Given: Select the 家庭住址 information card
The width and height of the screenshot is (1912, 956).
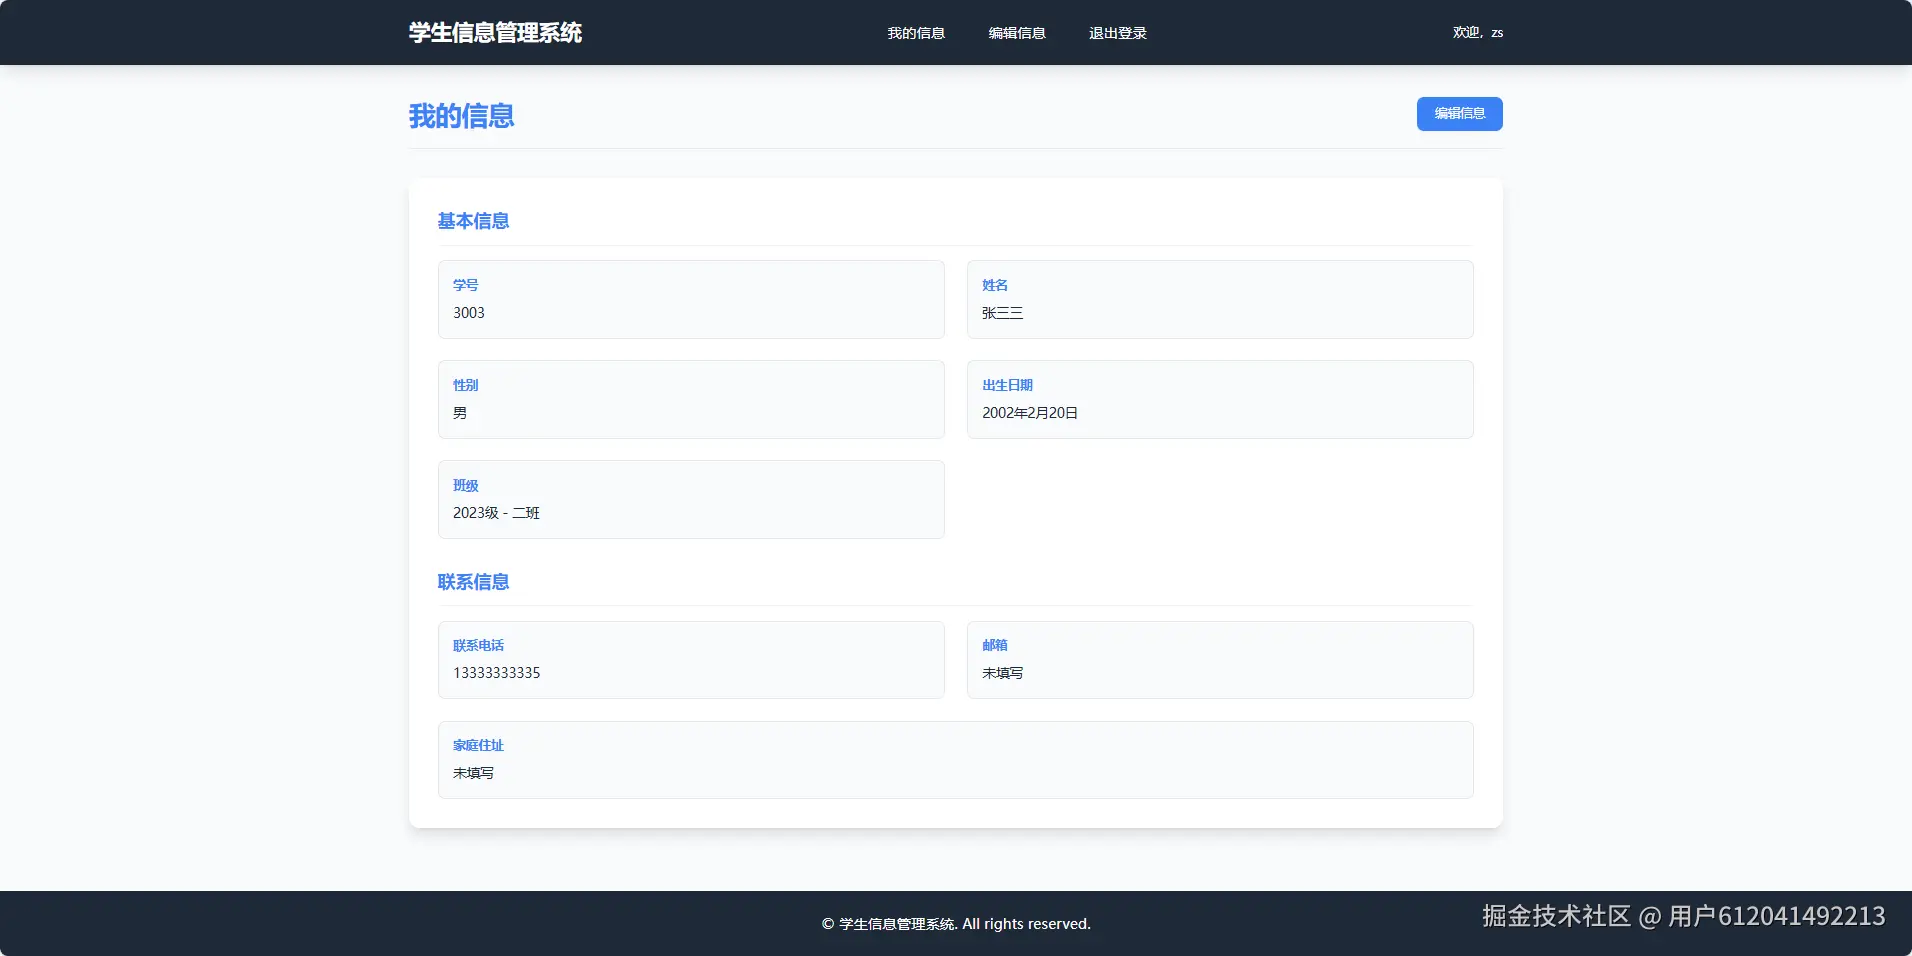Looking at the screenshot, I should [x=955, y=759].
